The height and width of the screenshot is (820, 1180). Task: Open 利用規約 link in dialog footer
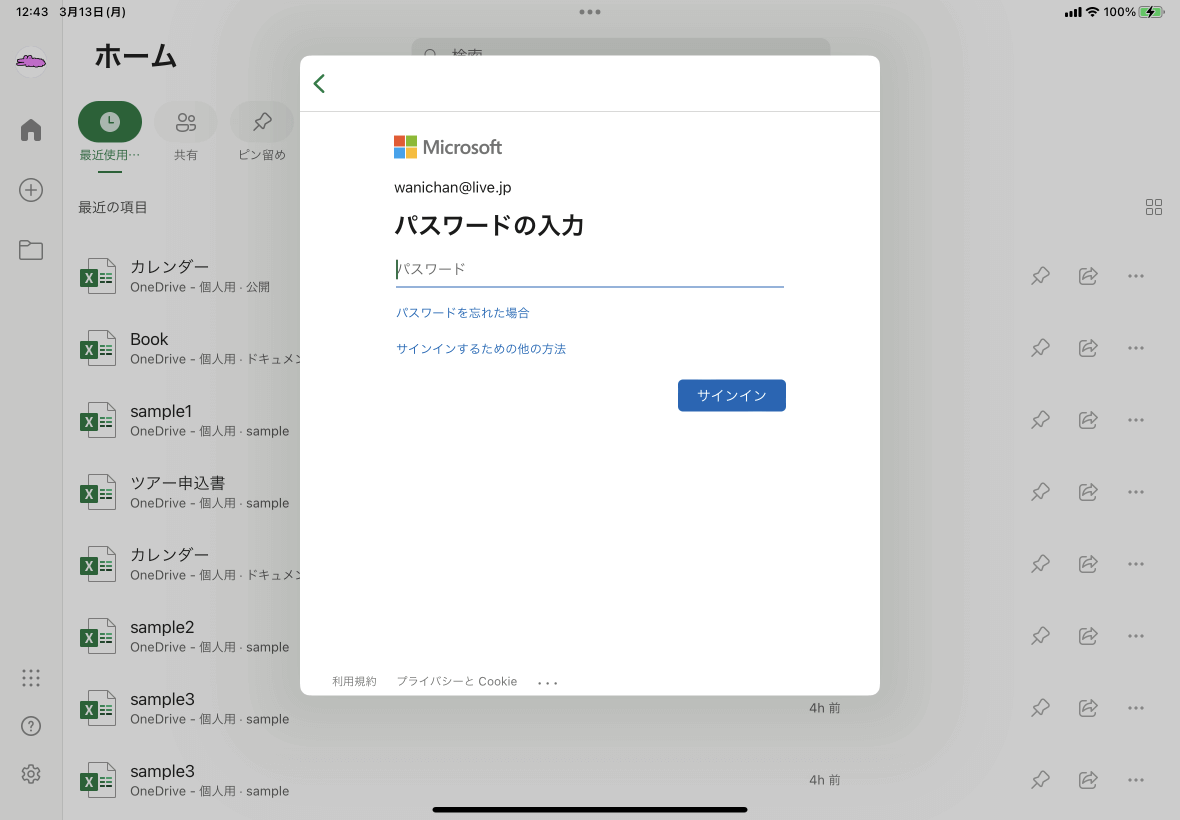[354, 682]
